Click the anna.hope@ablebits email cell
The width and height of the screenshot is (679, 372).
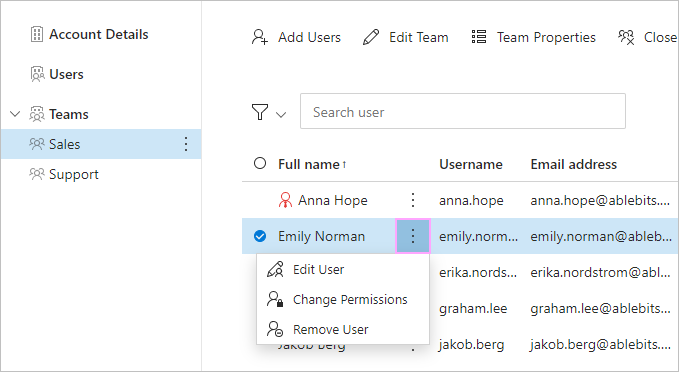tap(601, 201)
